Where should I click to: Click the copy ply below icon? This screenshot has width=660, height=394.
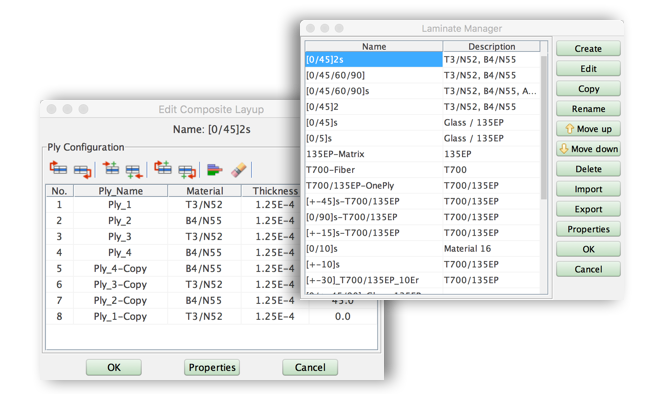[x=187, y=171]
